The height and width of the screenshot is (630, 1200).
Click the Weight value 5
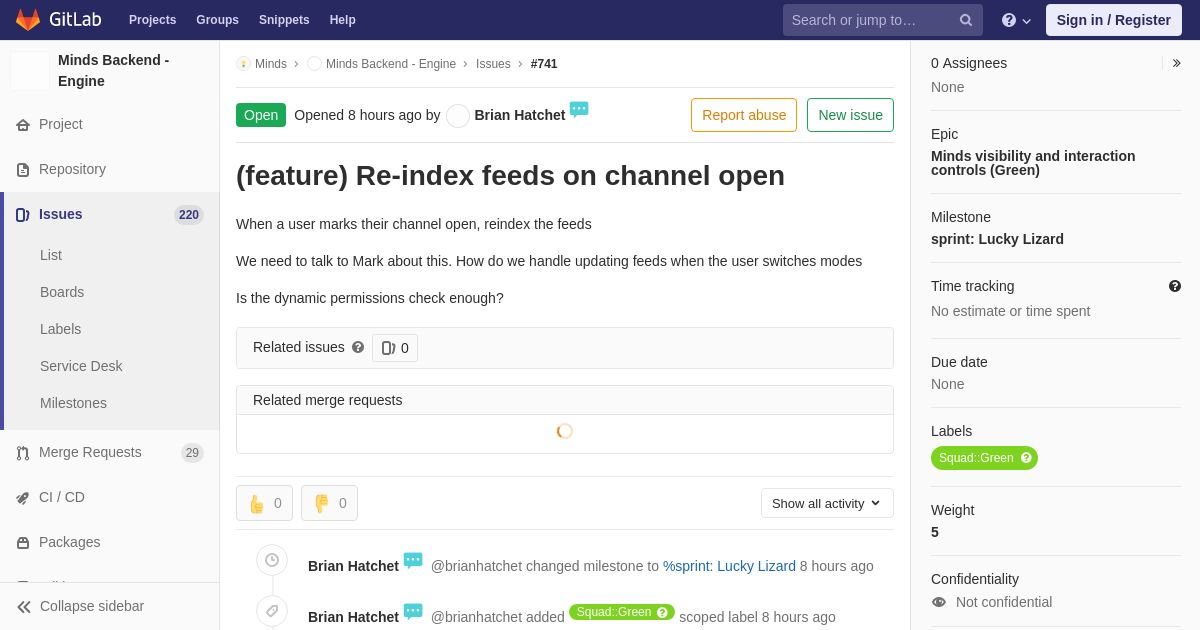[x=935, y=532]
